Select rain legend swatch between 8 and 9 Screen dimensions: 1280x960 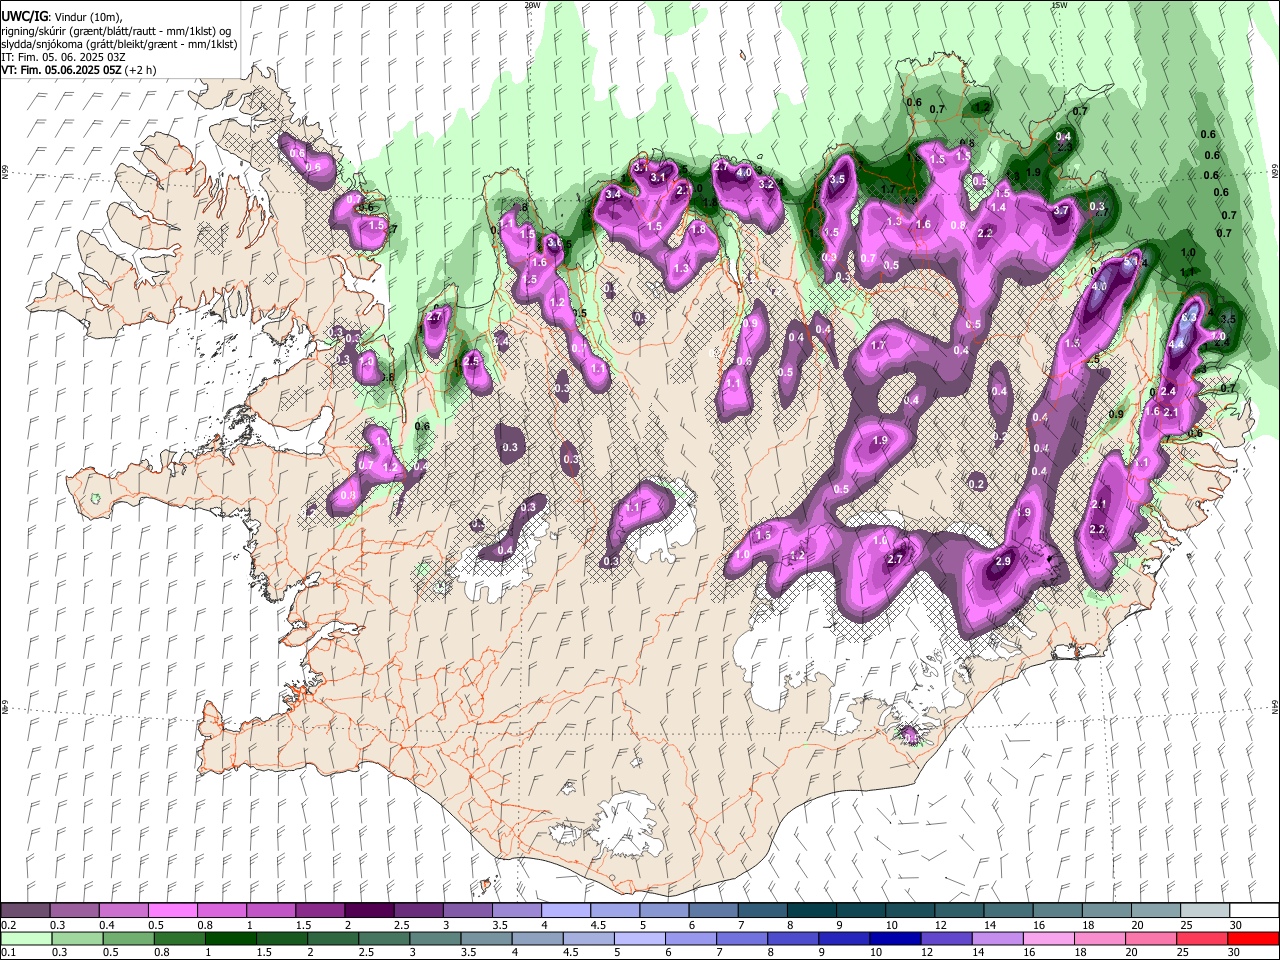point(793,939)
